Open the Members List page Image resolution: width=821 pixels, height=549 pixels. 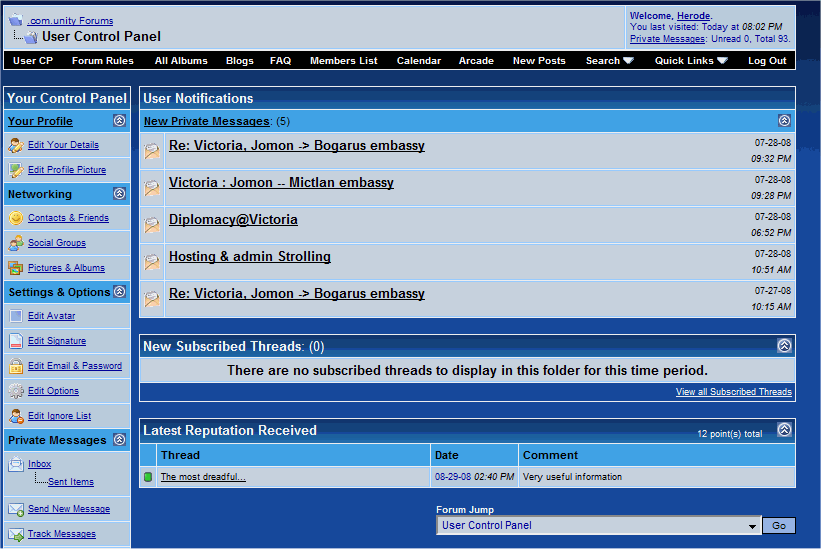point(343,61)
